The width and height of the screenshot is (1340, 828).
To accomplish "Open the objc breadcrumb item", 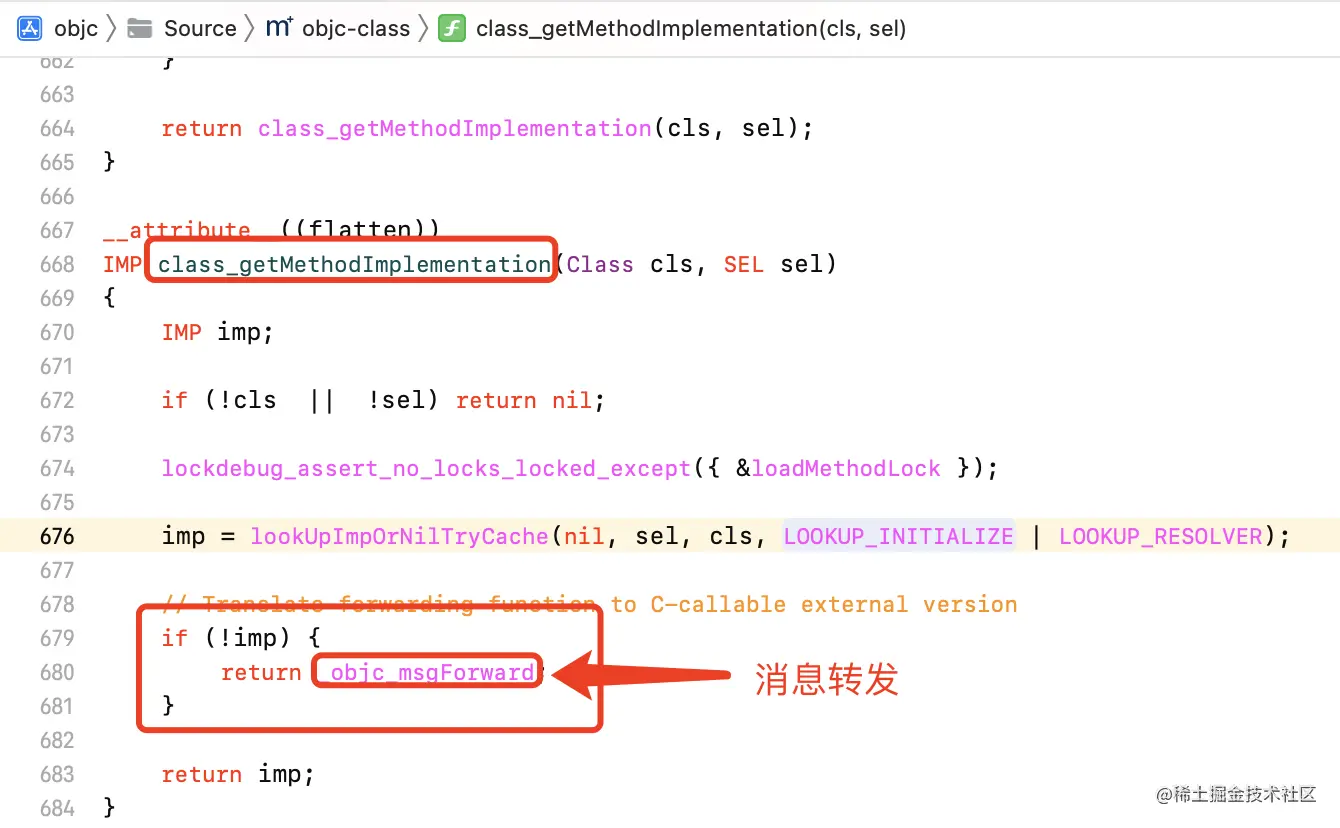I will point(76,28).
